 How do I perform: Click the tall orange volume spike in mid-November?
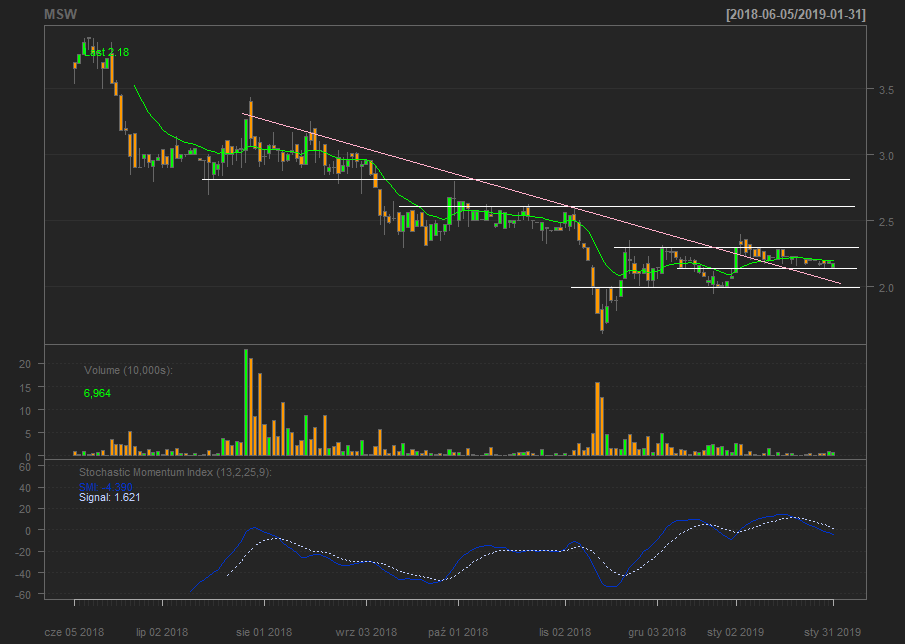(597, 419)
